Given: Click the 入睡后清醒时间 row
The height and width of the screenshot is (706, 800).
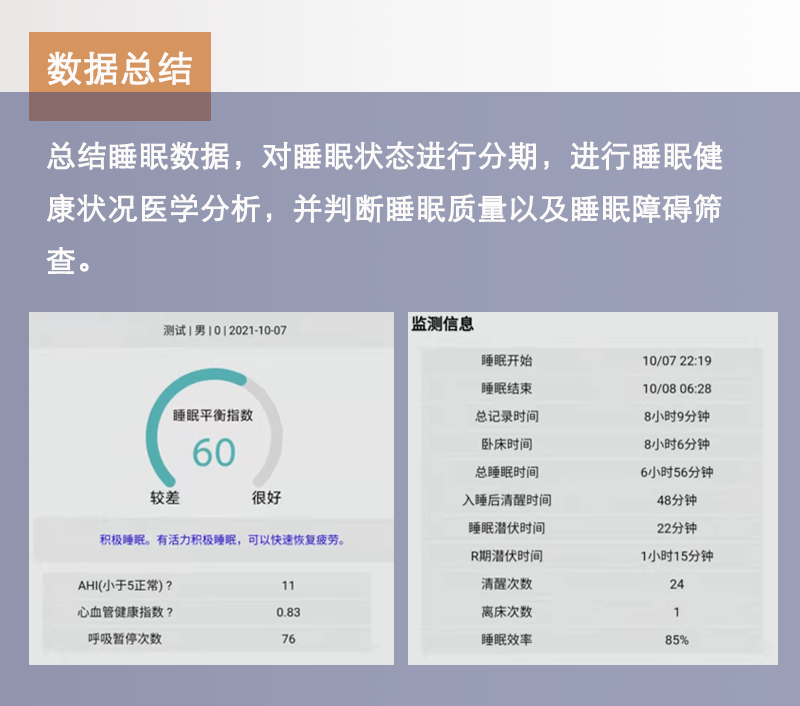Looking at the screenshot, I should (x=592, y=500).
